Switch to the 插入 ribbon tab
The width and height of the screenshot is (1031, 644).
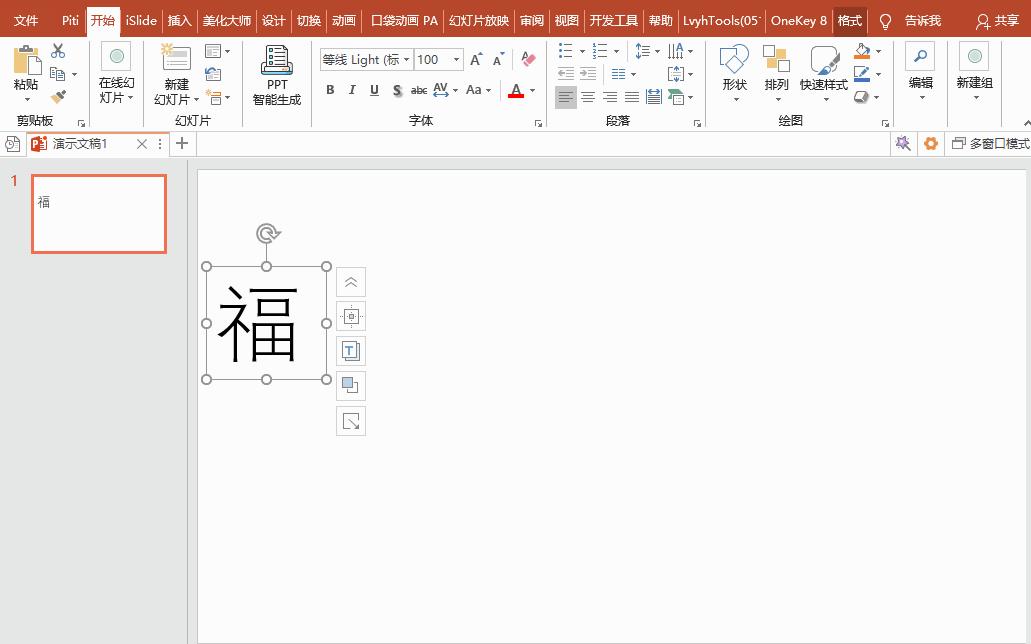tap(179, 20)
